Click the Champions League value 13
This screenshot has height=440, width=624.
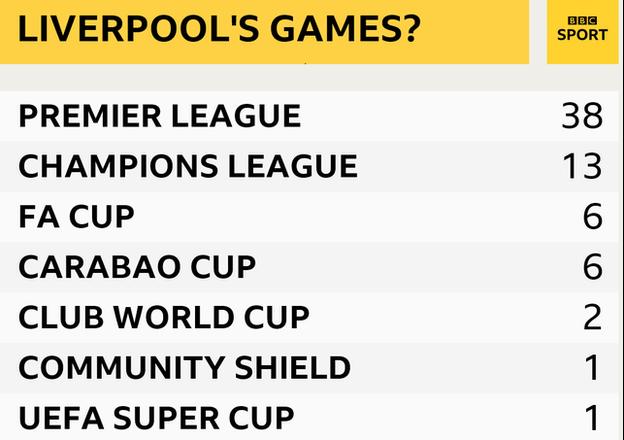[x=582, y=166]
